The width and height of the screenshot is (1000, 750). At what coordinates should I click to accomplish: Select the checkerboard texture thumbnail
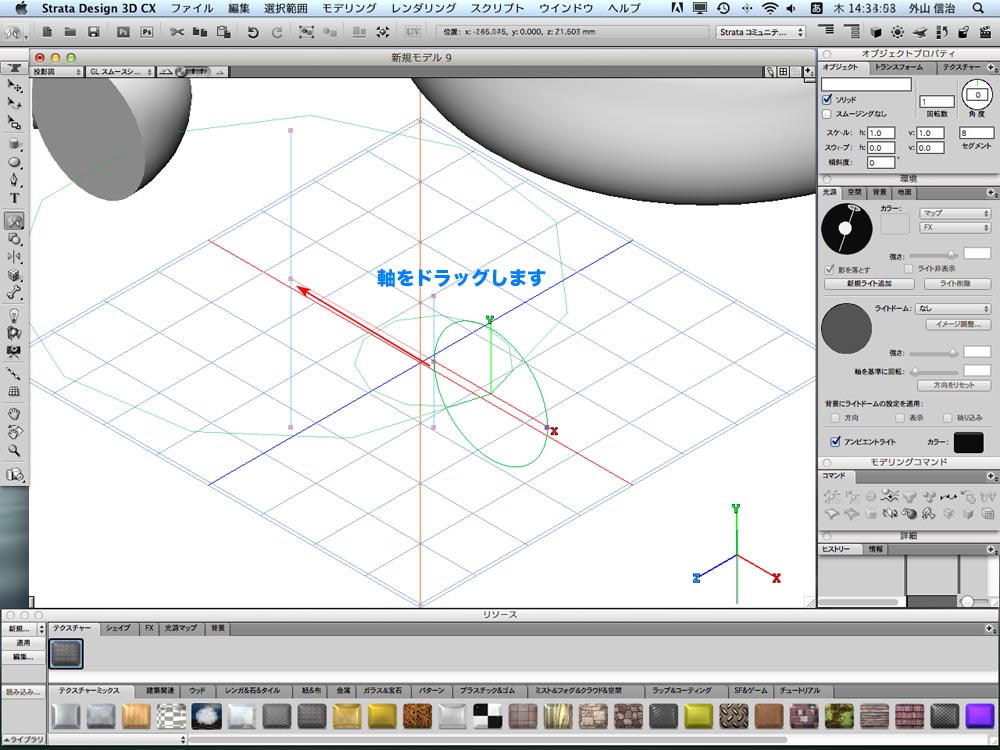coord(487,716)
